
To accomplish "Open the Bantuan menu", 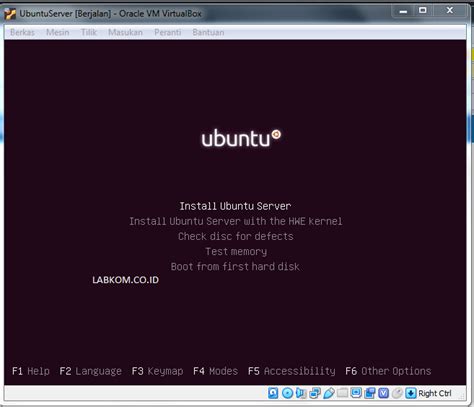I will (x=208, y=32).
